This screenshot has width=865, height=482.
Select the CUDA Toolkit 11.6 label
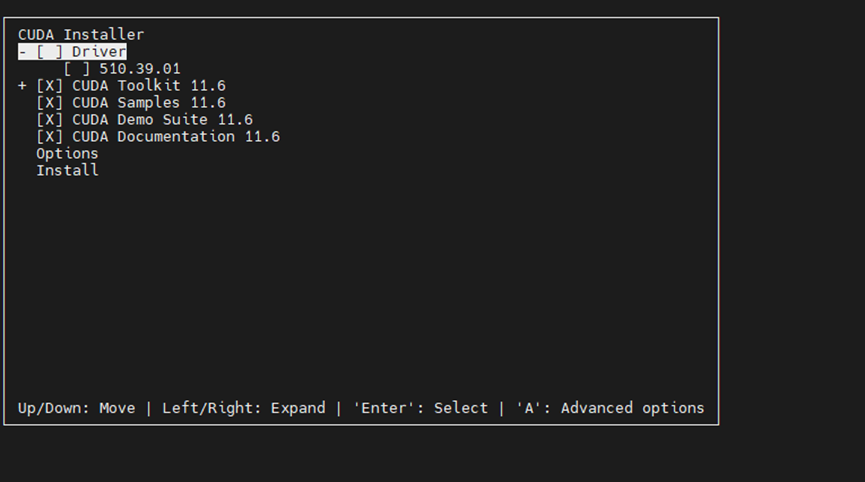[149, 86]
